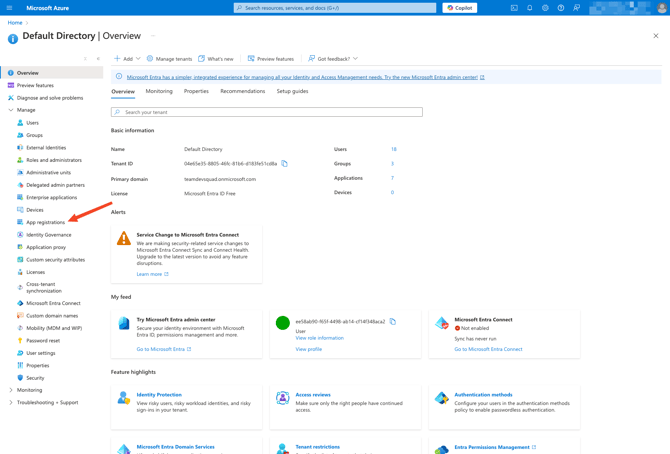Switch to the Recommendations tab

coord(242,91)
